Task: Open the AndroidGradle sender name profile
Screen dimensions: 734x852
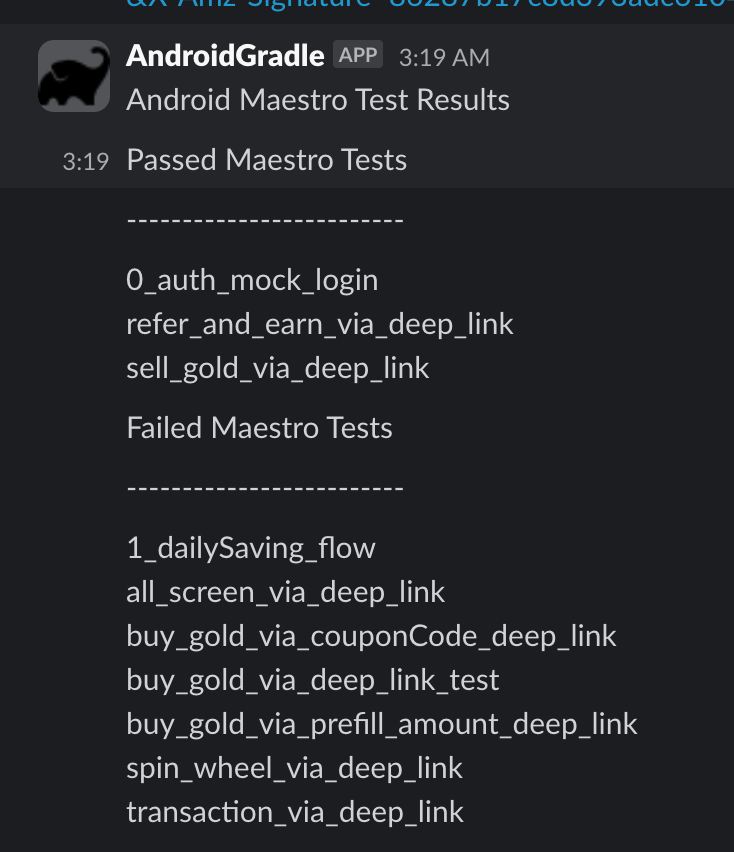Action: coord(225,56)
